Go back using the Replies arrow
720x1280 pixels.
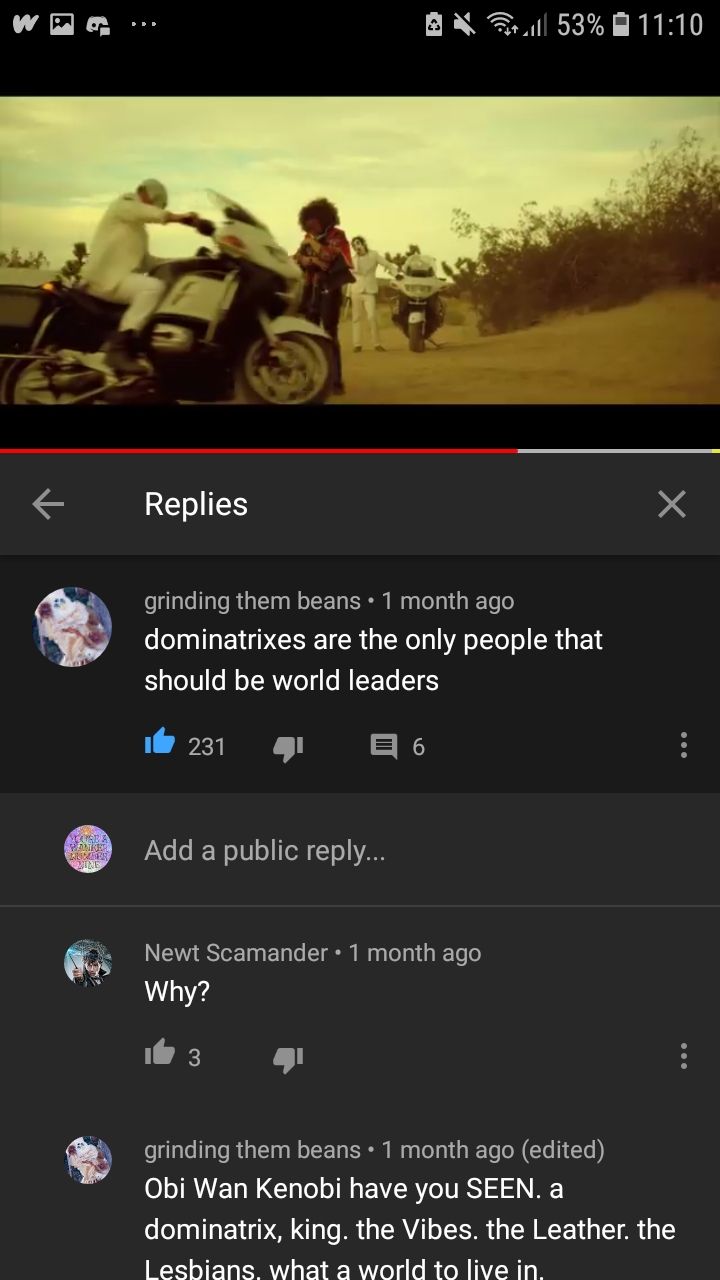pyautogui.click(x=48, y=505)
